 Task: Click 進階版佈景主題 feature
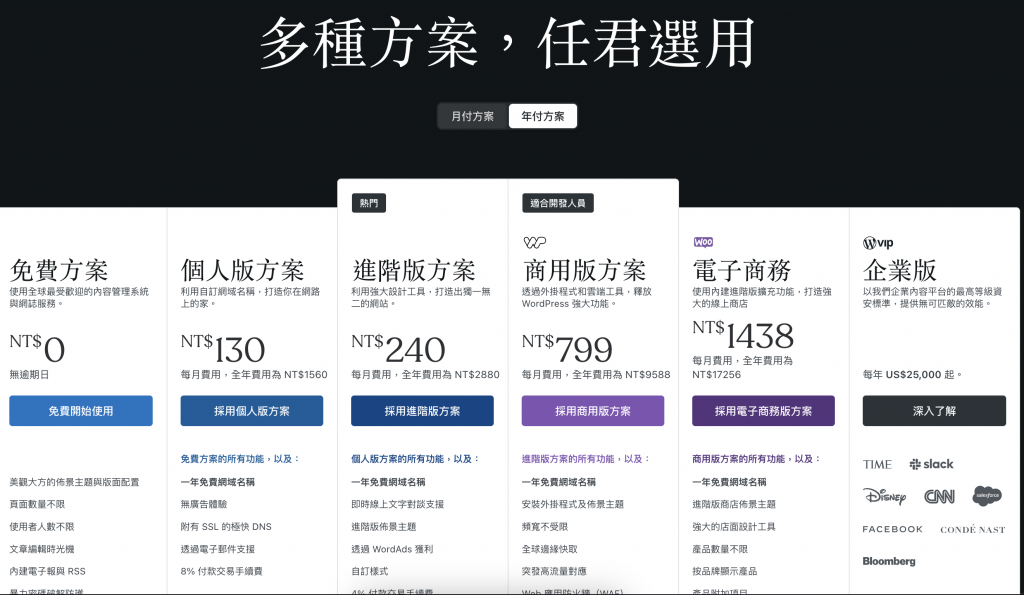pos(383,526)
